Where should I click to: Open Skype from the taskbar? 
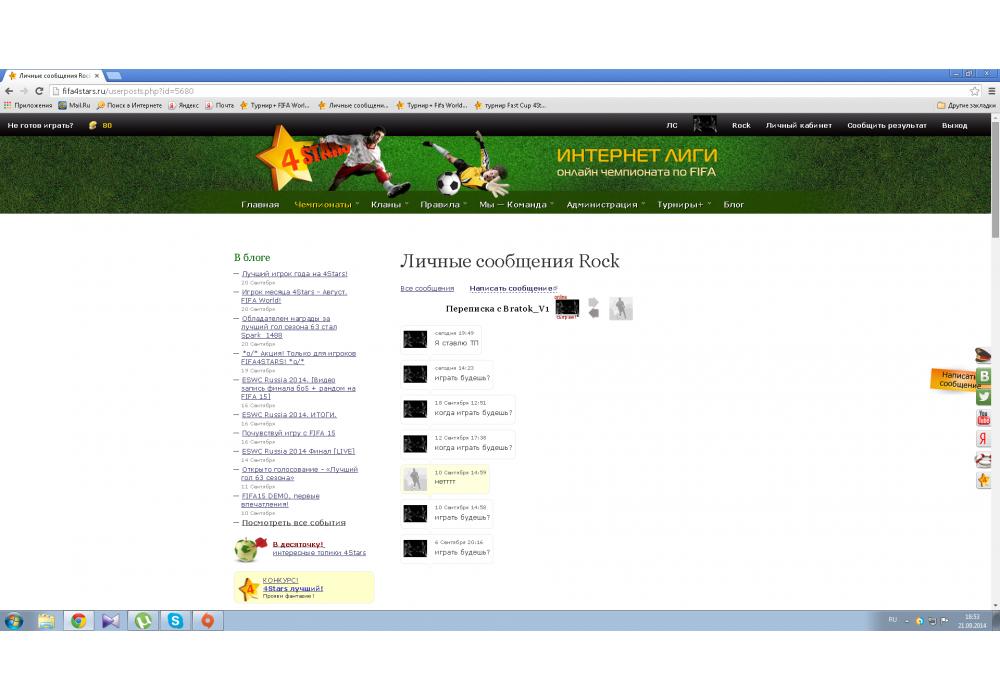(175, 621)
